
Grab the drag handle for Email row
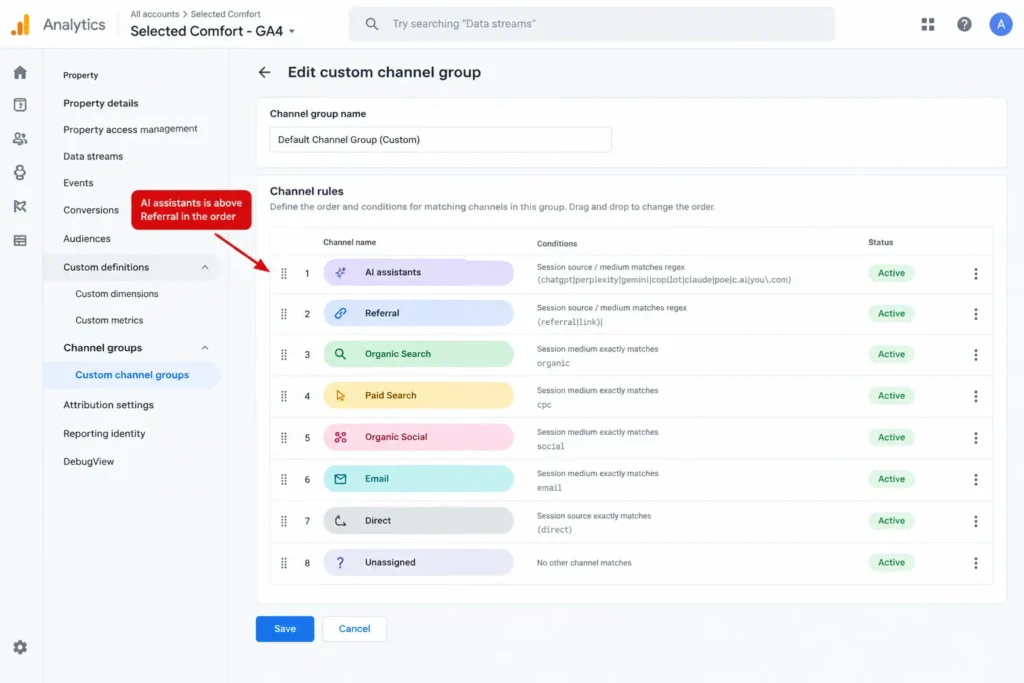pyautogui.click(x=283, y=479)
